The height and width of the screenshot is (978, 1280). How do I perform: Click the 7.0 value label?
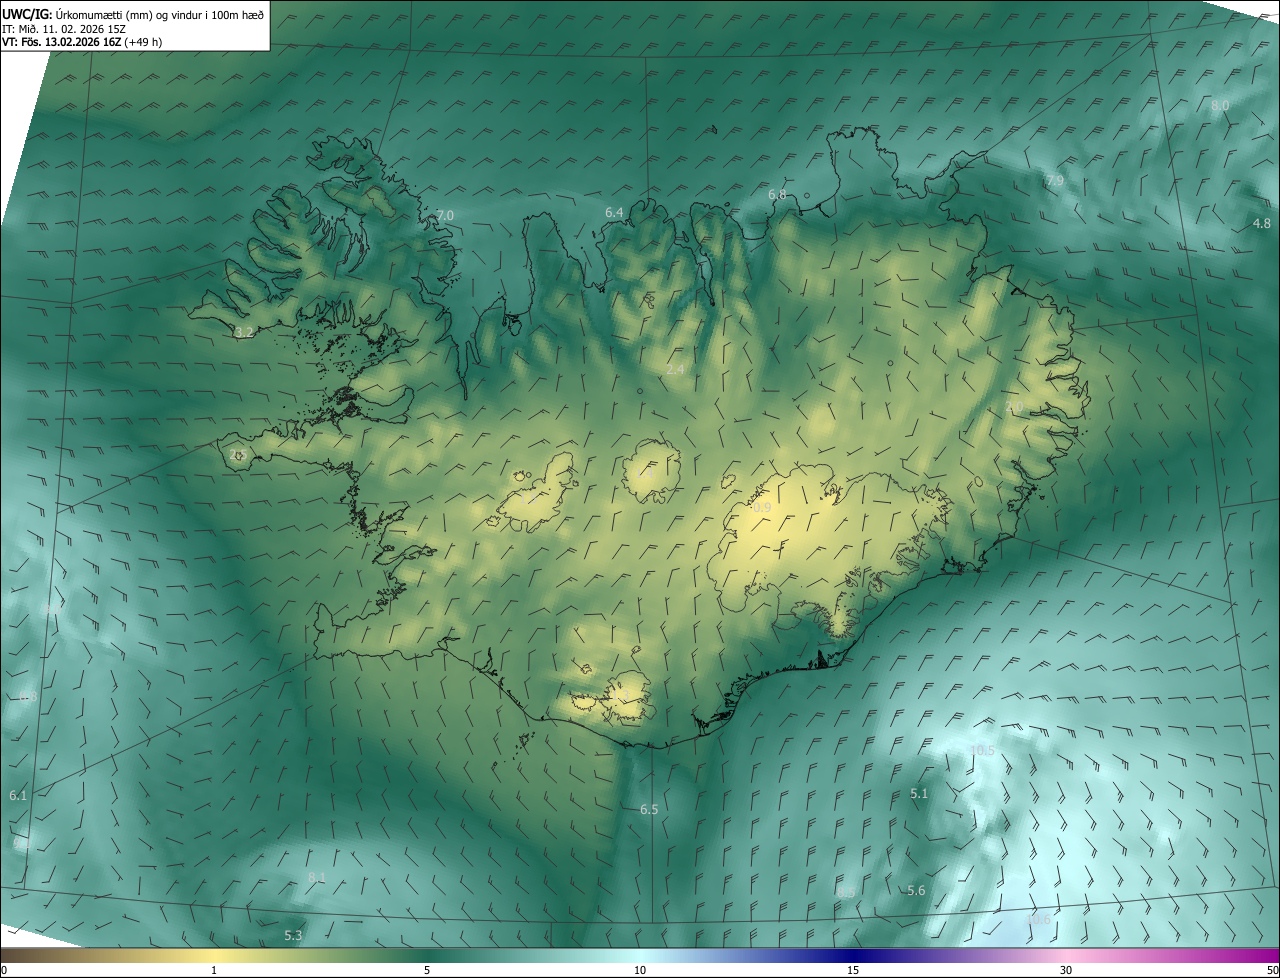coord(445,215)
